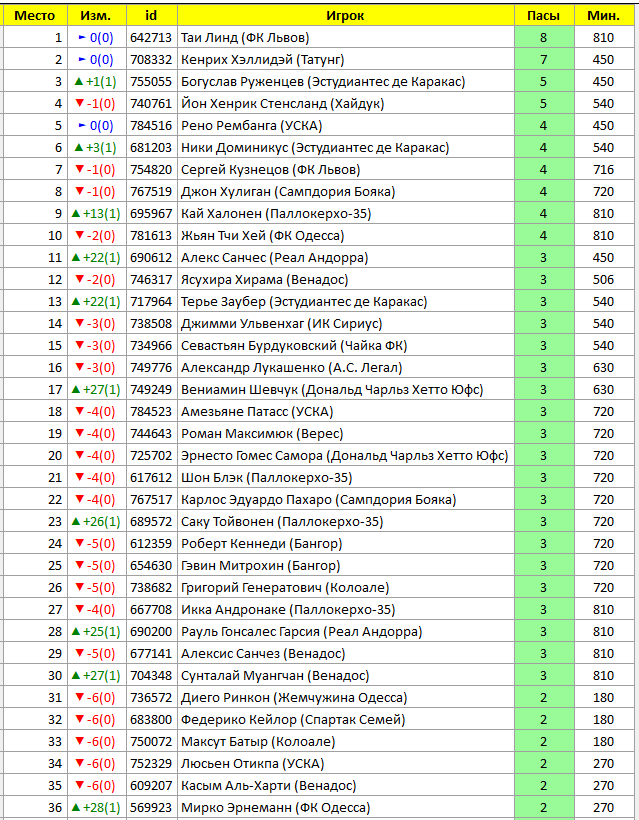Select Йон Хенрик Стенсланд (Хайдук) row
The width and height of the screenshot is (639, 820).
click(x=320, y=104)
